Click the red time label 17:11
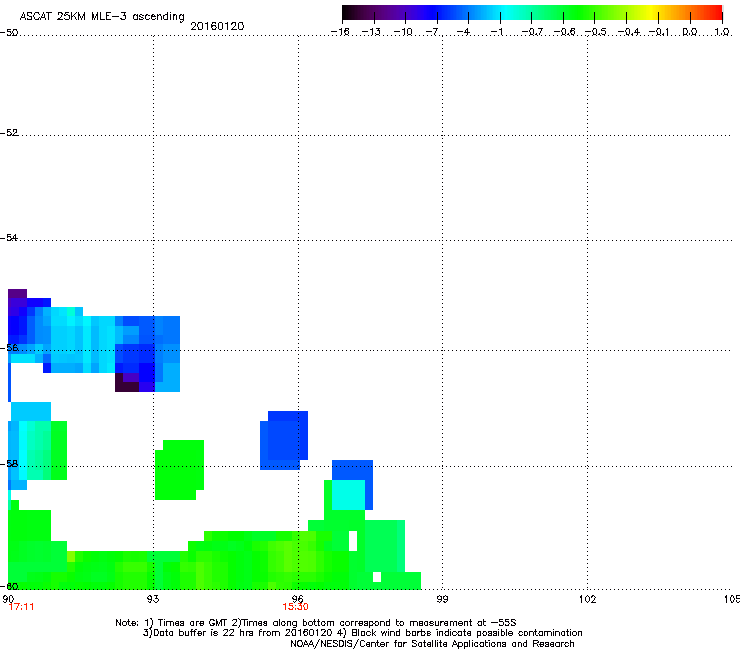 (22, 607)
